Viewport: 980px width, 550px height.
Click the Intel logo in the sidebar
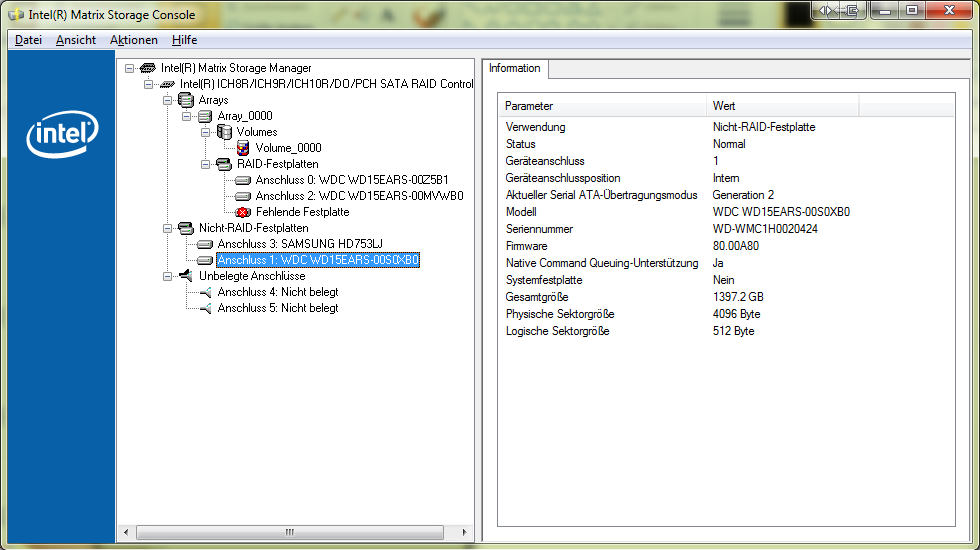[62, 134]
